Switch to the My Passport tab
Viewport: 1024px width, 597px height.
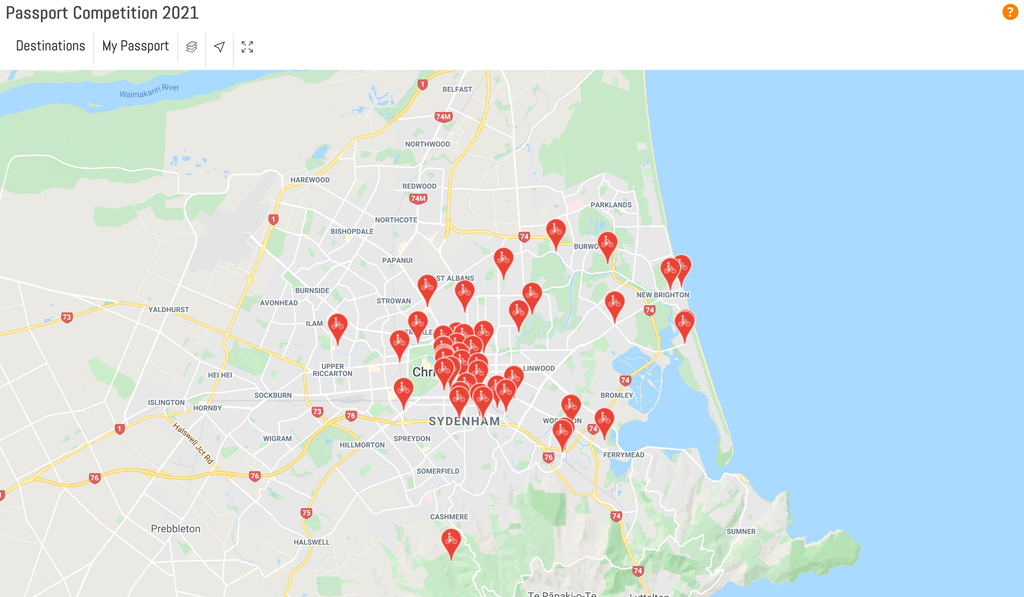[135, 45]
